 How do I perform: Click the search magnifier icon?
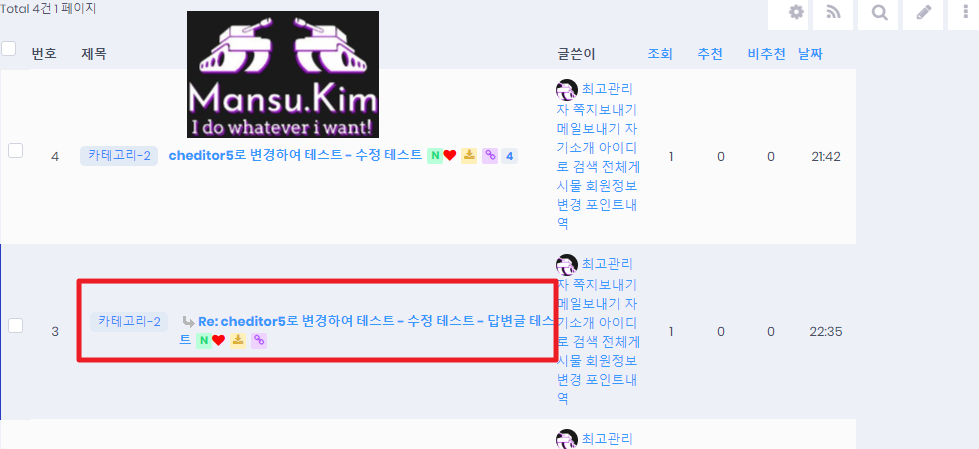point(878,12)
